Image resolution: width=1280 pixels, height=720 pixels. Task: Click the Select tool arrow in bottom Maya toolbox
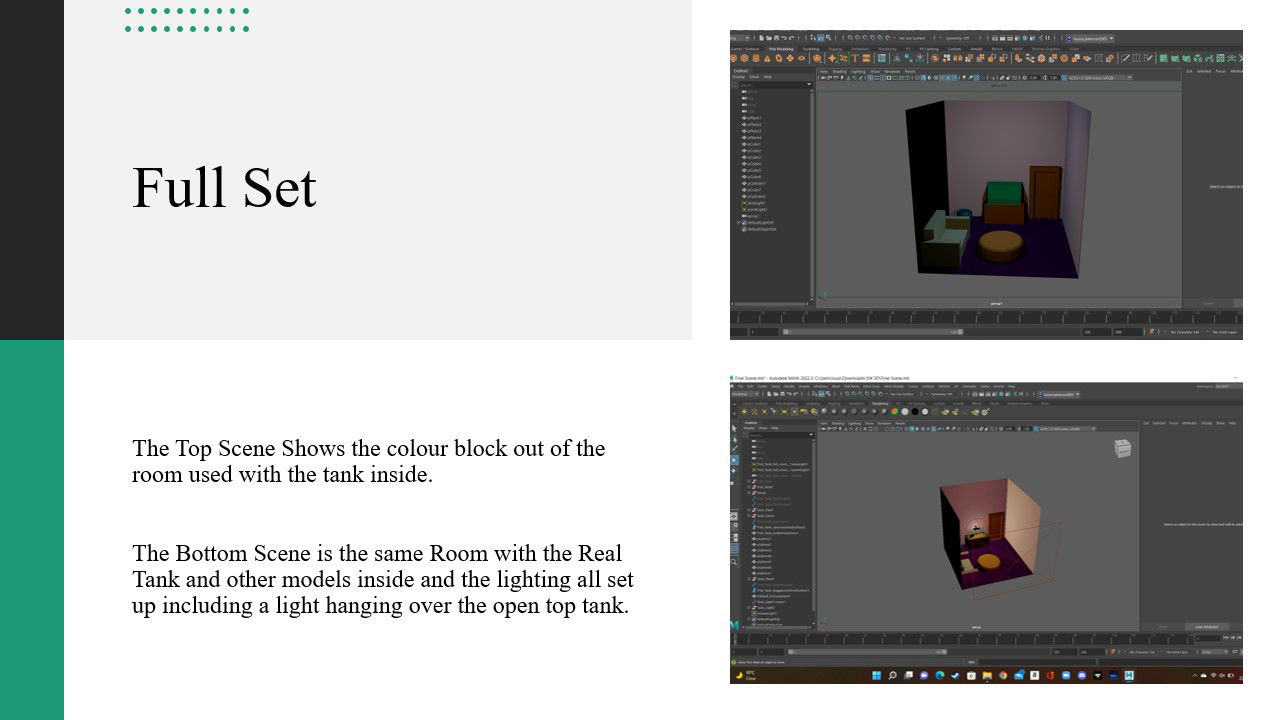pyautogui.click(x=734, y=427)
